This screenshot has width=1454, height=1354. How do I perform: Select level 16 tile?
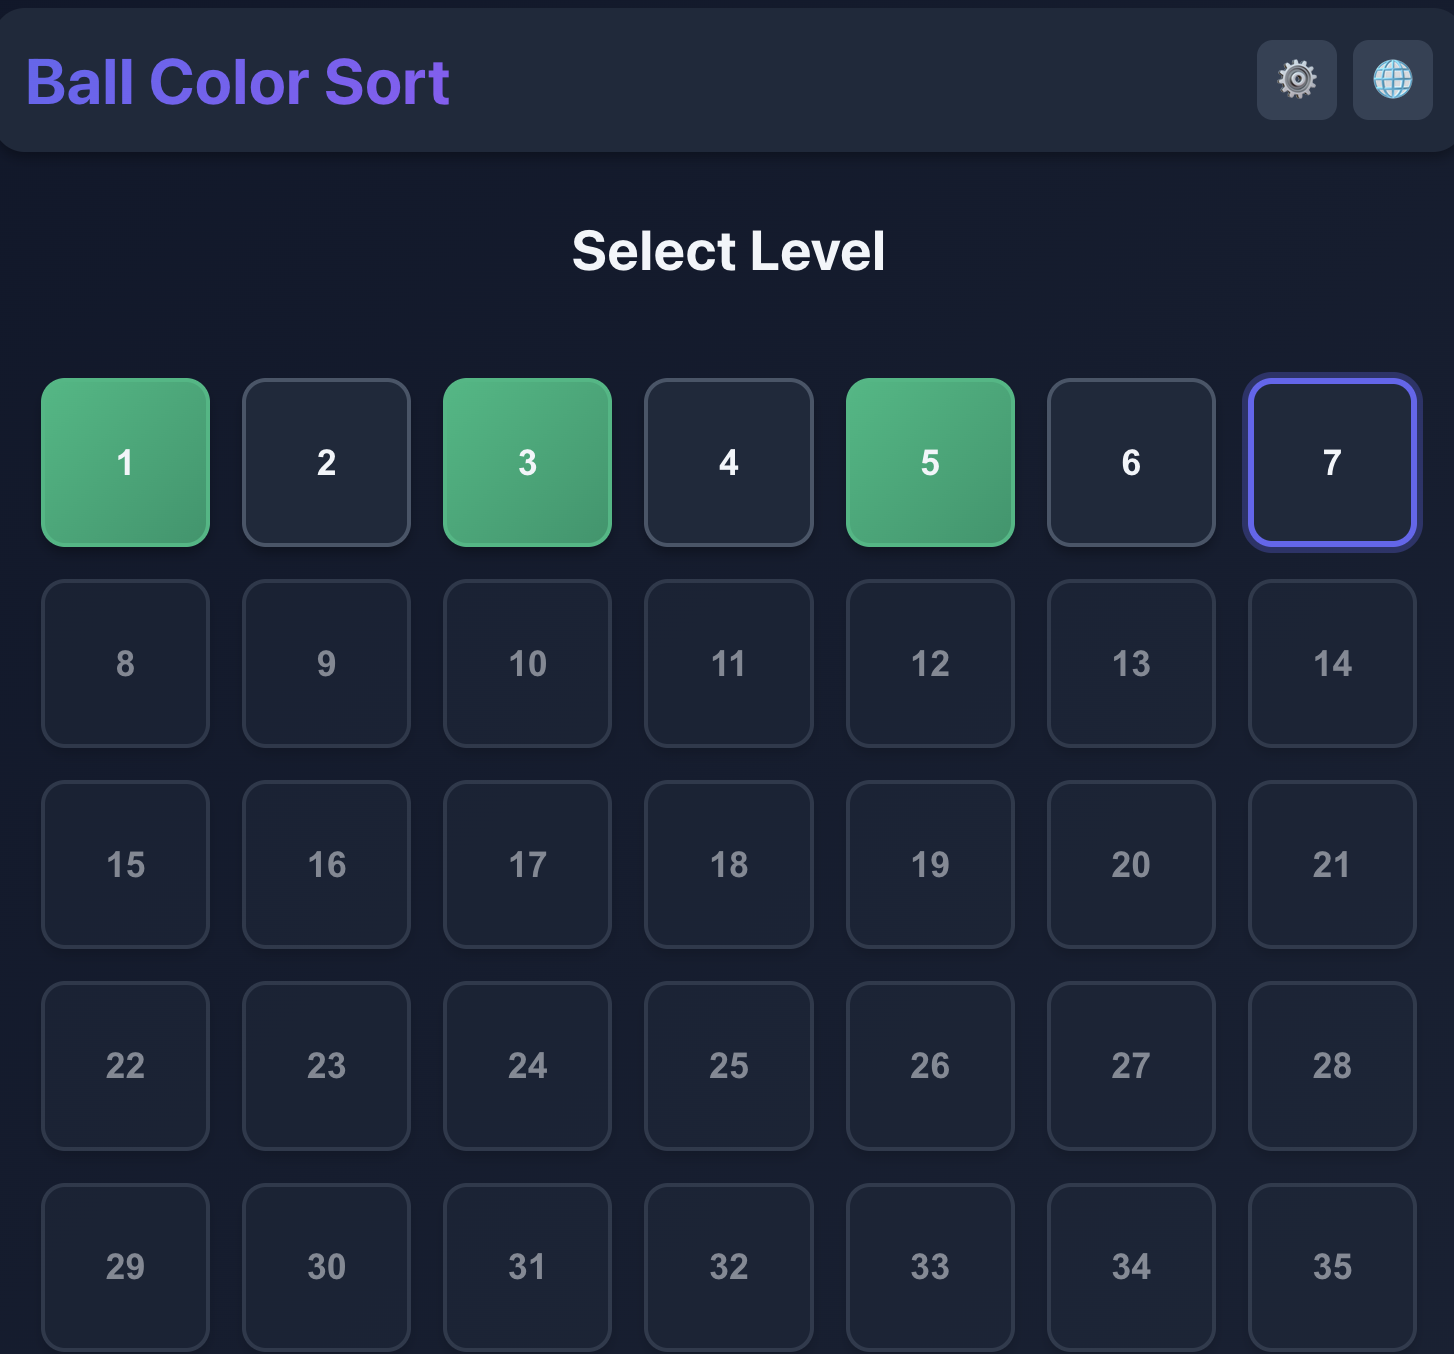click(x=326, y=864)
